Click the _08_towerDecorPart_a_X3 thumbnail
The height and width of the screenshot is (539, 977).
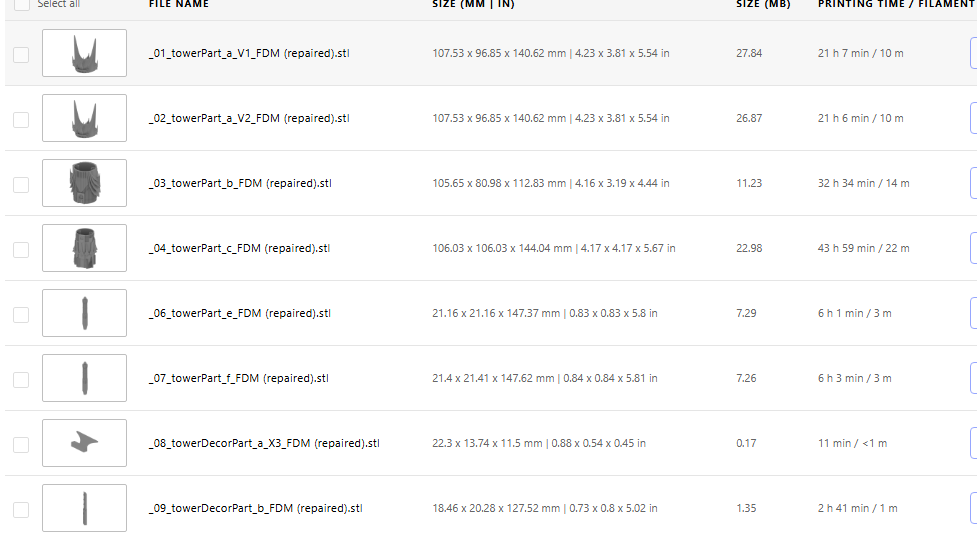[x=84, y=443]
